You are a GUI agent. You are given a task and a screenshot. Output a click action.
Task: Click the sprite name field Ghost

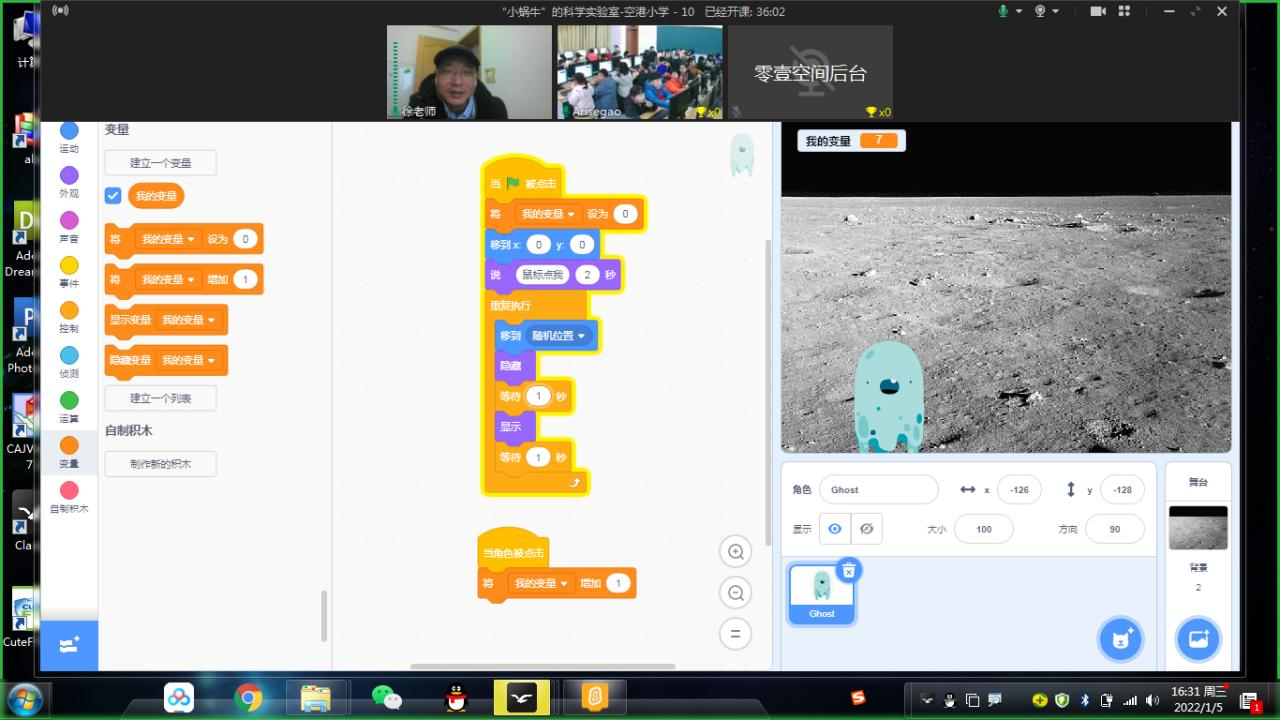[878, 489]
